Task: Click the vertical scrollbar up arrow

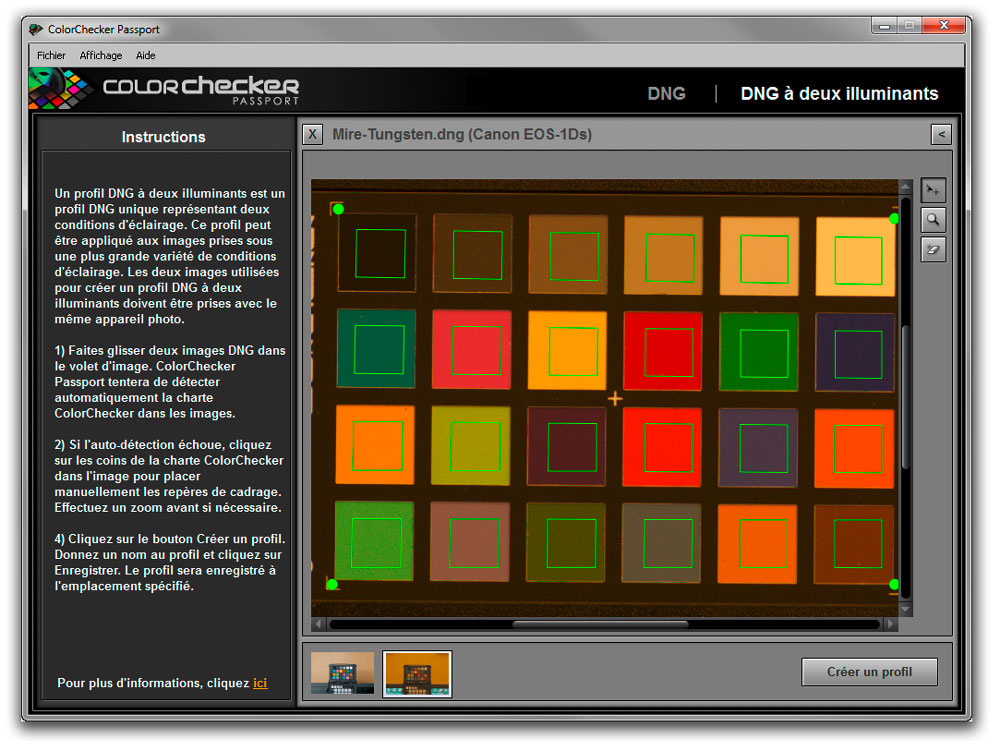Action: (905, 187)
